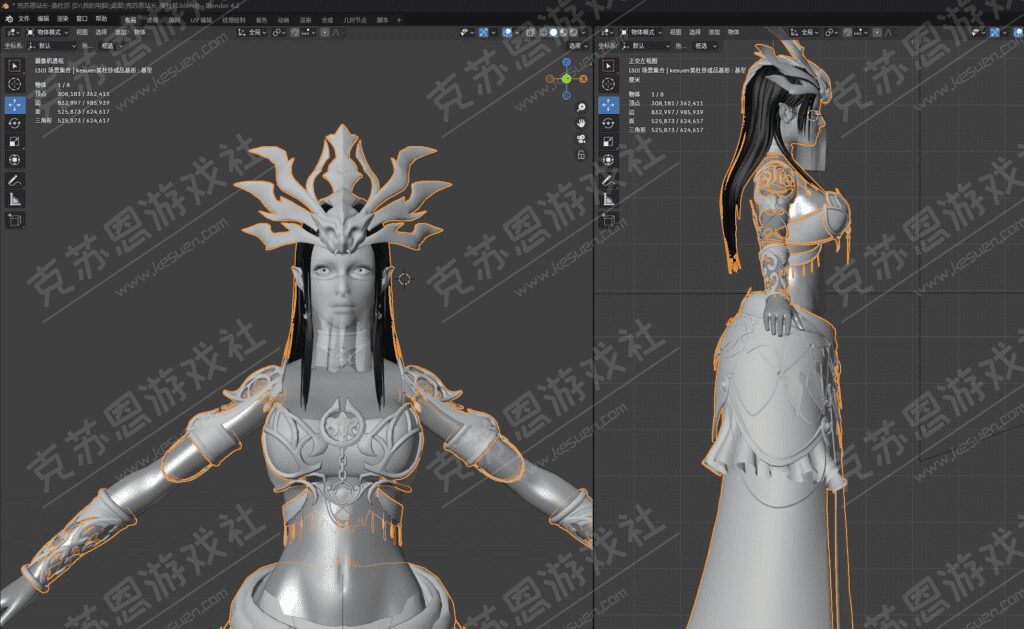1024x629 pixels.
Task: Choose the Measure tool in left viewport
Action: tap(15, 199)
